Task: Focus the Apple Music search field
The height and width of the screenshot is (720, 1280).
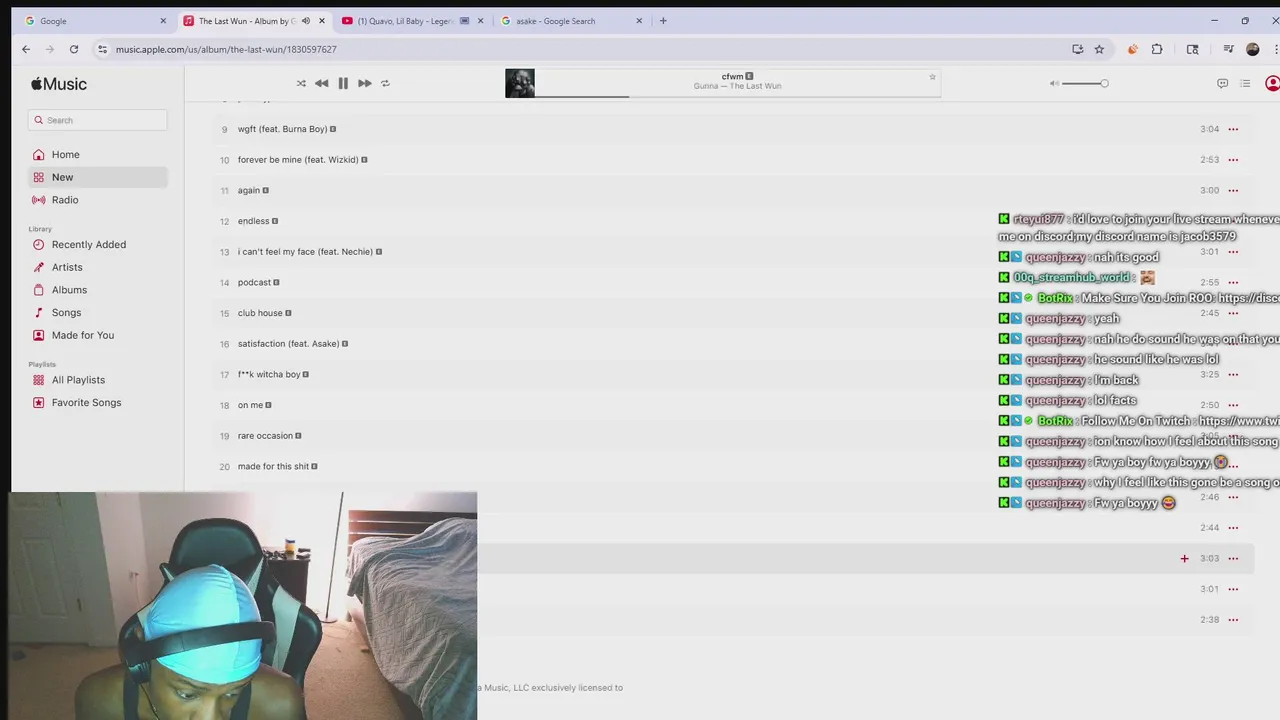Action: [x=98, y=120]
